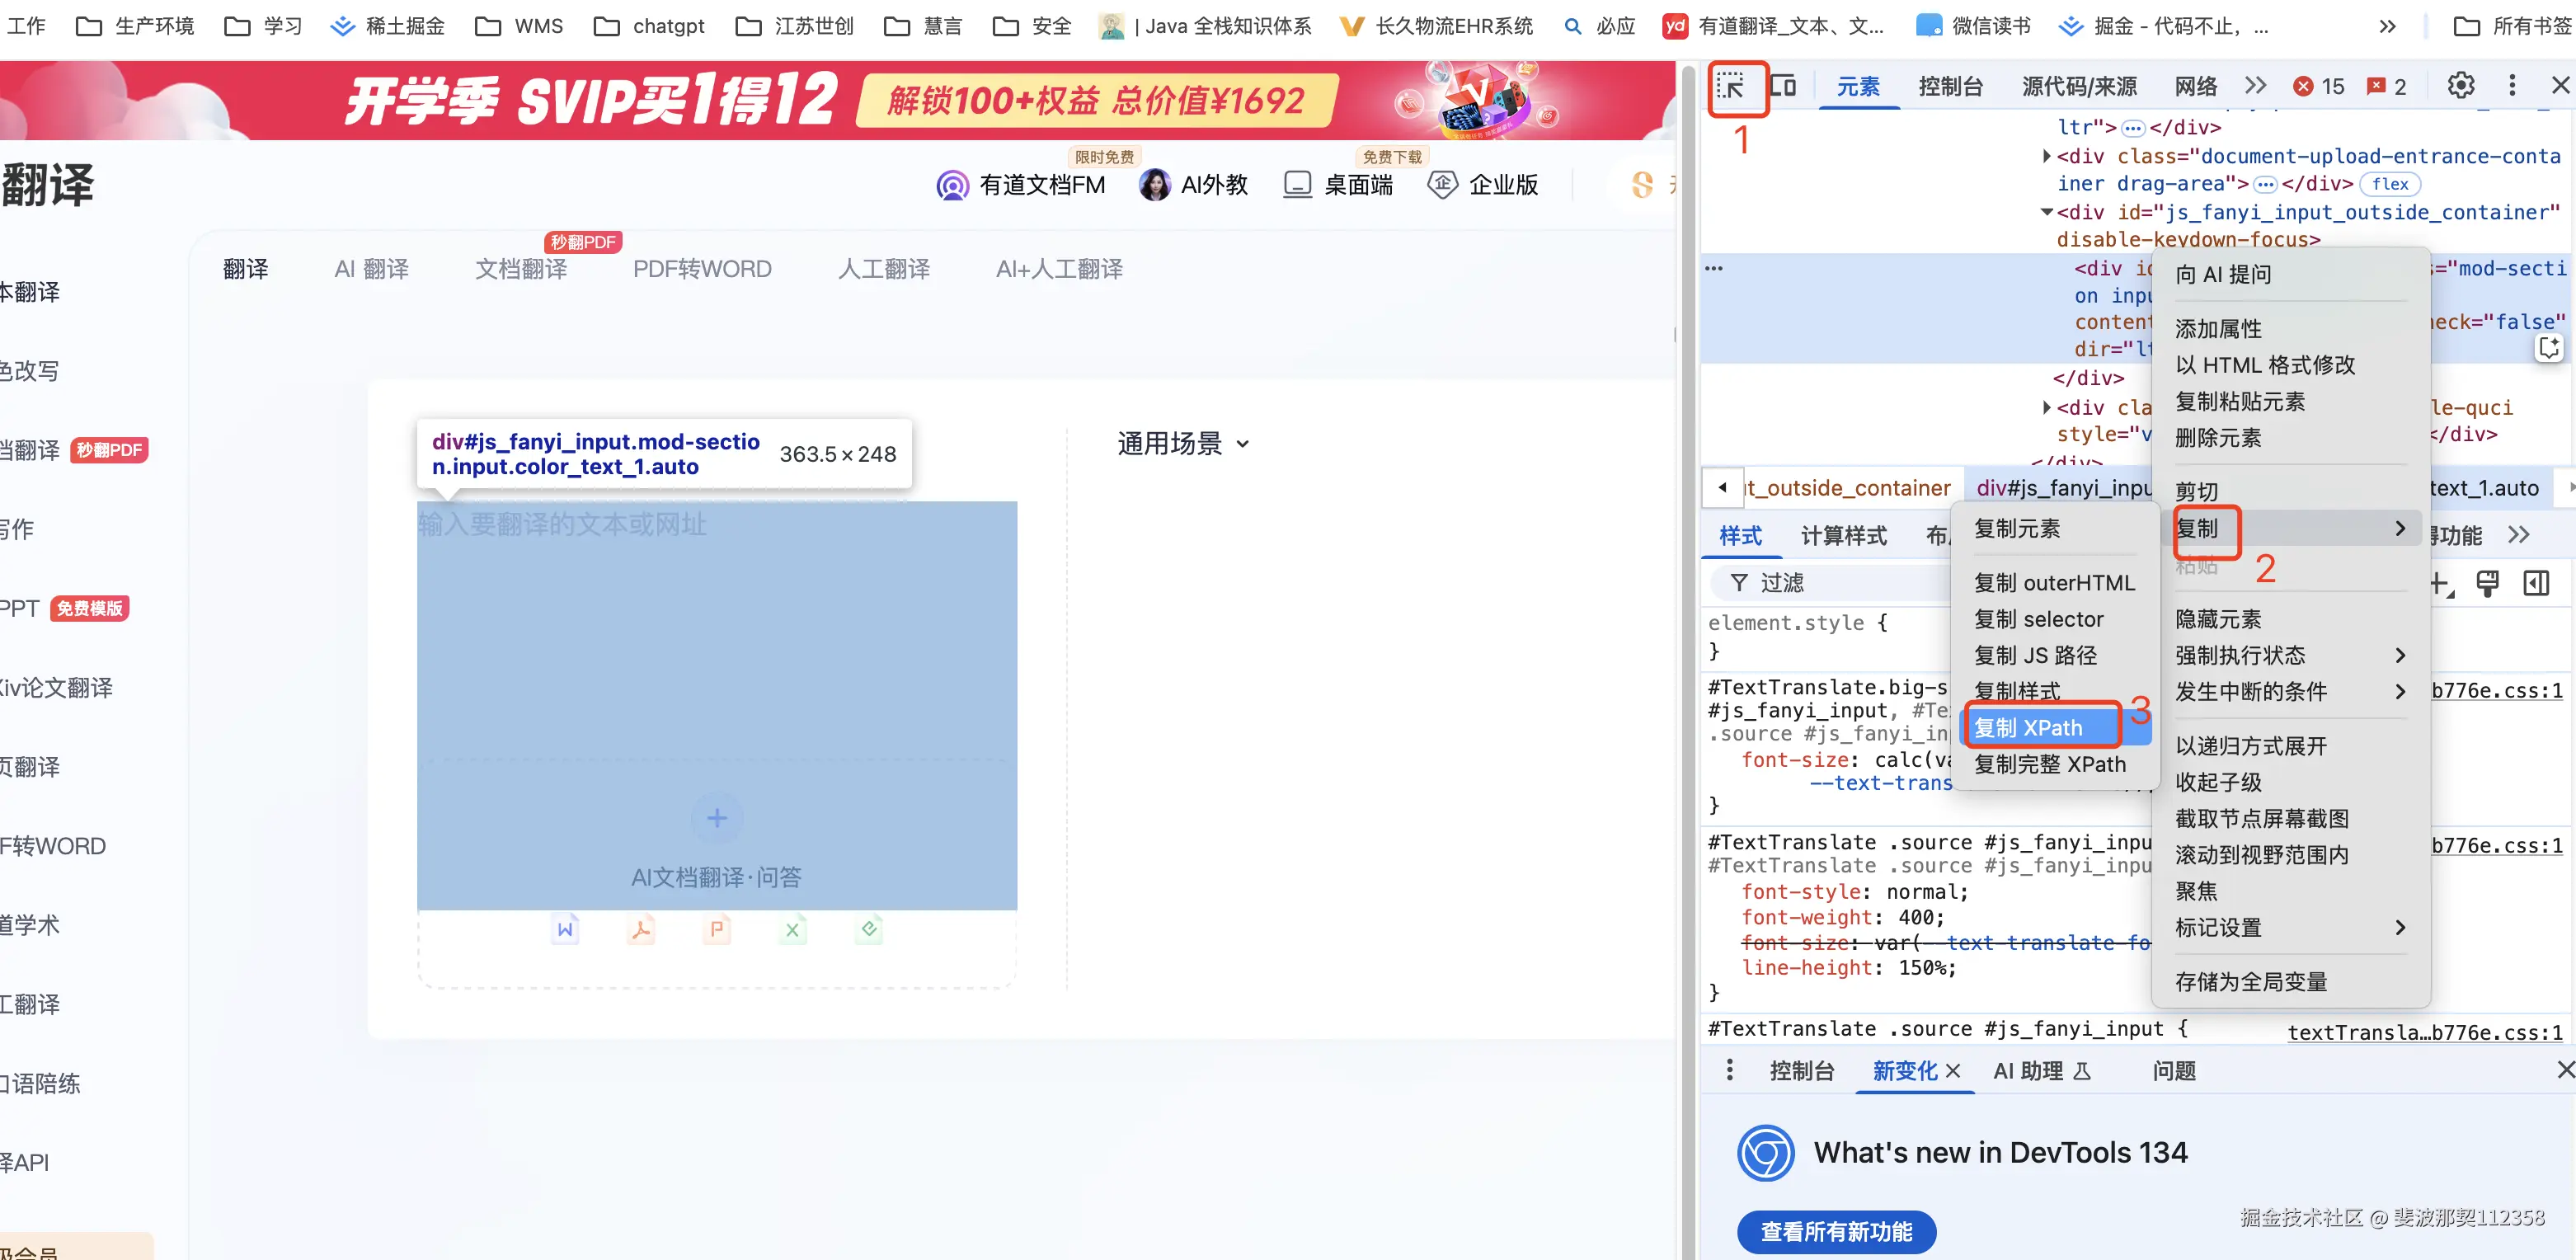Click the inspect element picker icon
This screenshot has height=1260, width=2576.
coord(1731,86)
